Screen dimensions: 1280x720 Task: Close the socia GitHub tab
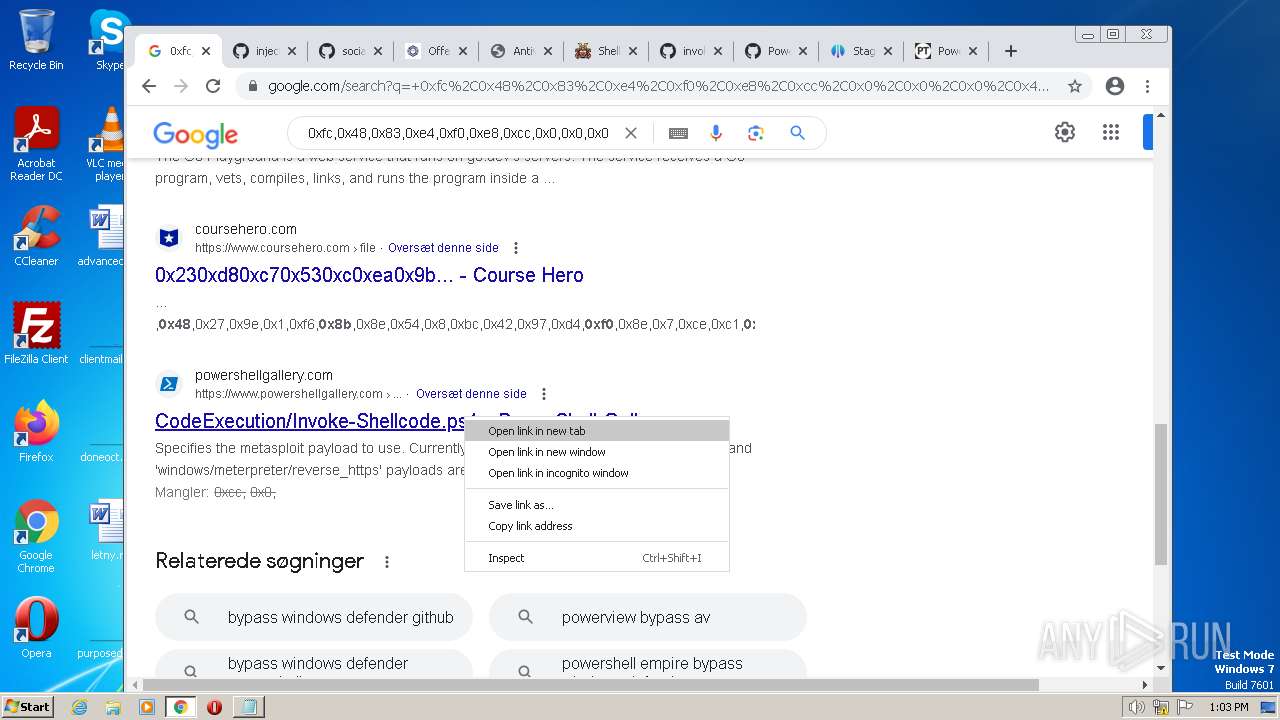pyautogui.click(x=377, y=51)
